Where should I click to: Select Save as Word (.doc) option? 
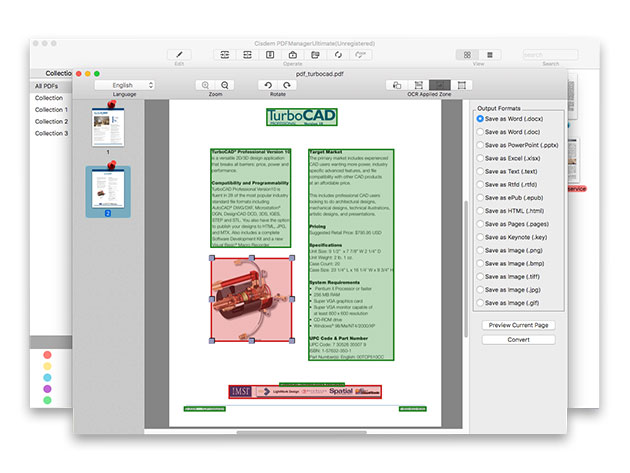coord(508,132)
